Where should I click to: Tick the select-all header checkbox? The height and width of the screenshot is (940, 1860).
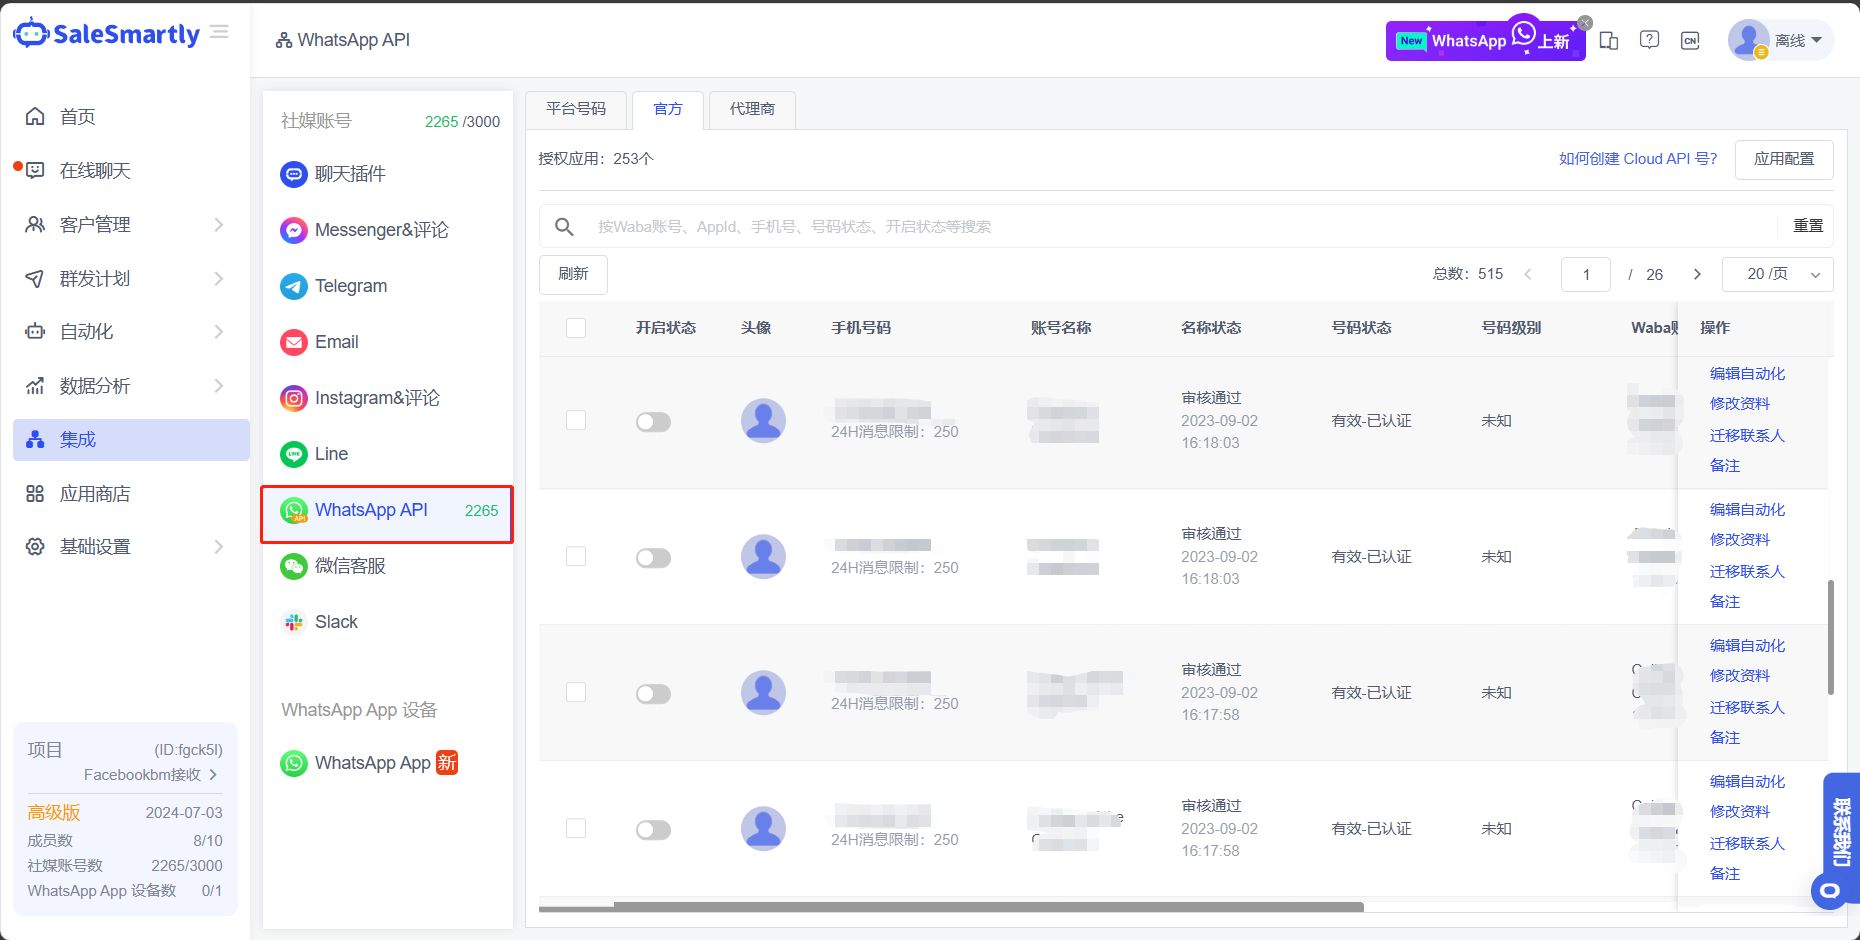tap(576, 328)
